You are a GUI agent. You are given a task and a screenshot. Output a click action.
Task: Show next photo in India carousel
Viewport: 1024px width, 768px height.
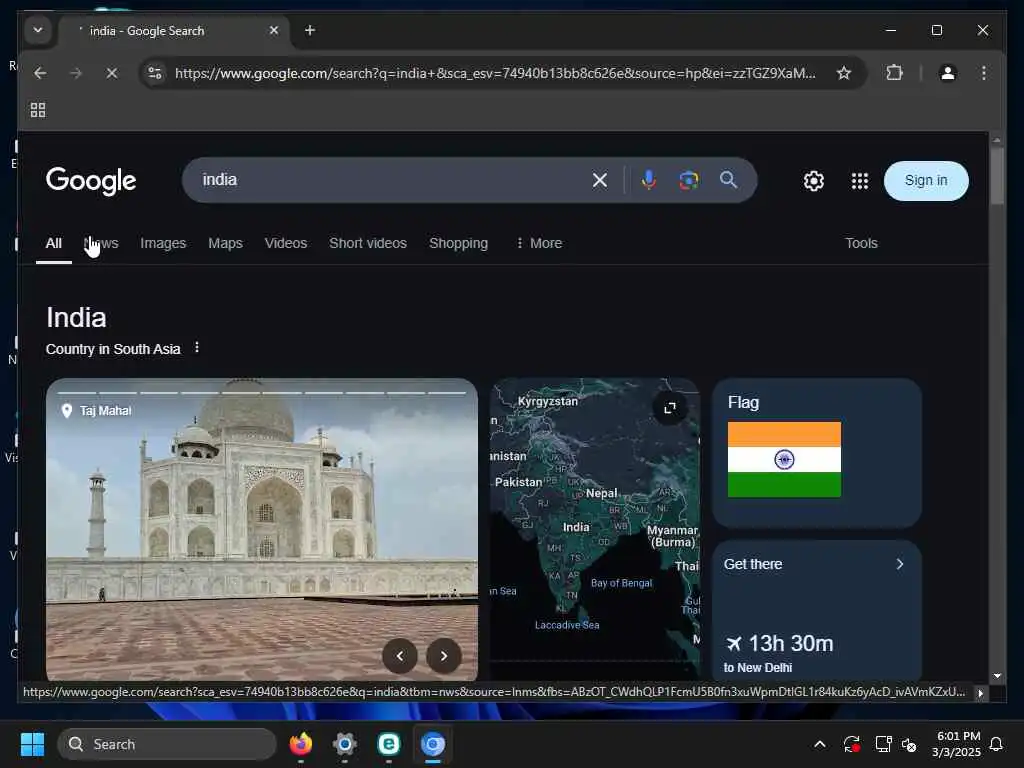[443, 656]
